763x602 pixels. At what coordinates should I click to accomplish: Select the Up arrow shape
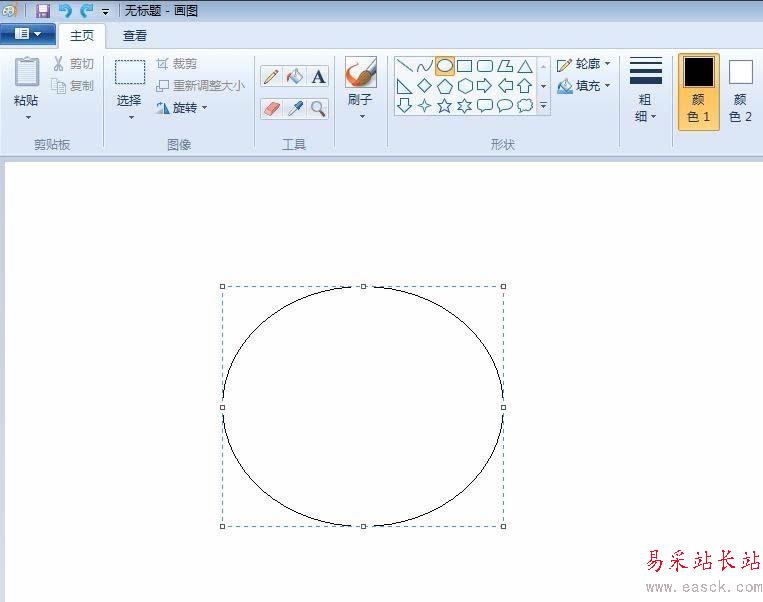click(x=525, y=86)
